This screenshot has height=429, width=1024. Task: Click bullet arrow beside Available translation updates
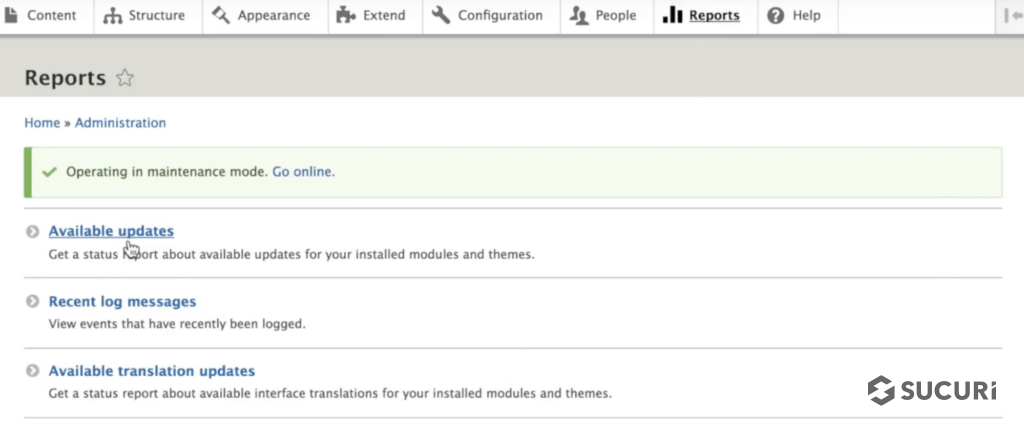pos(33,372)
